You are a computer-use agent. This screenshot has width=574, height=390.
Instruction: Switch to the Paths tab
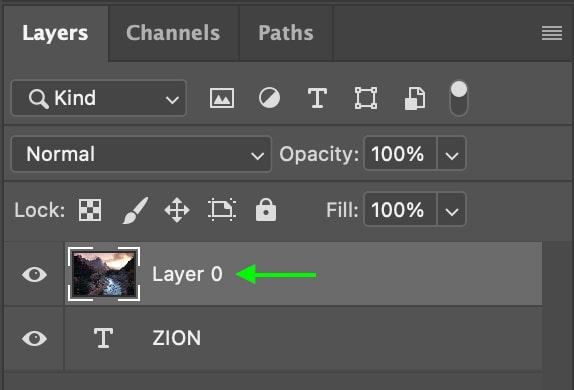[x=286, y=33]
